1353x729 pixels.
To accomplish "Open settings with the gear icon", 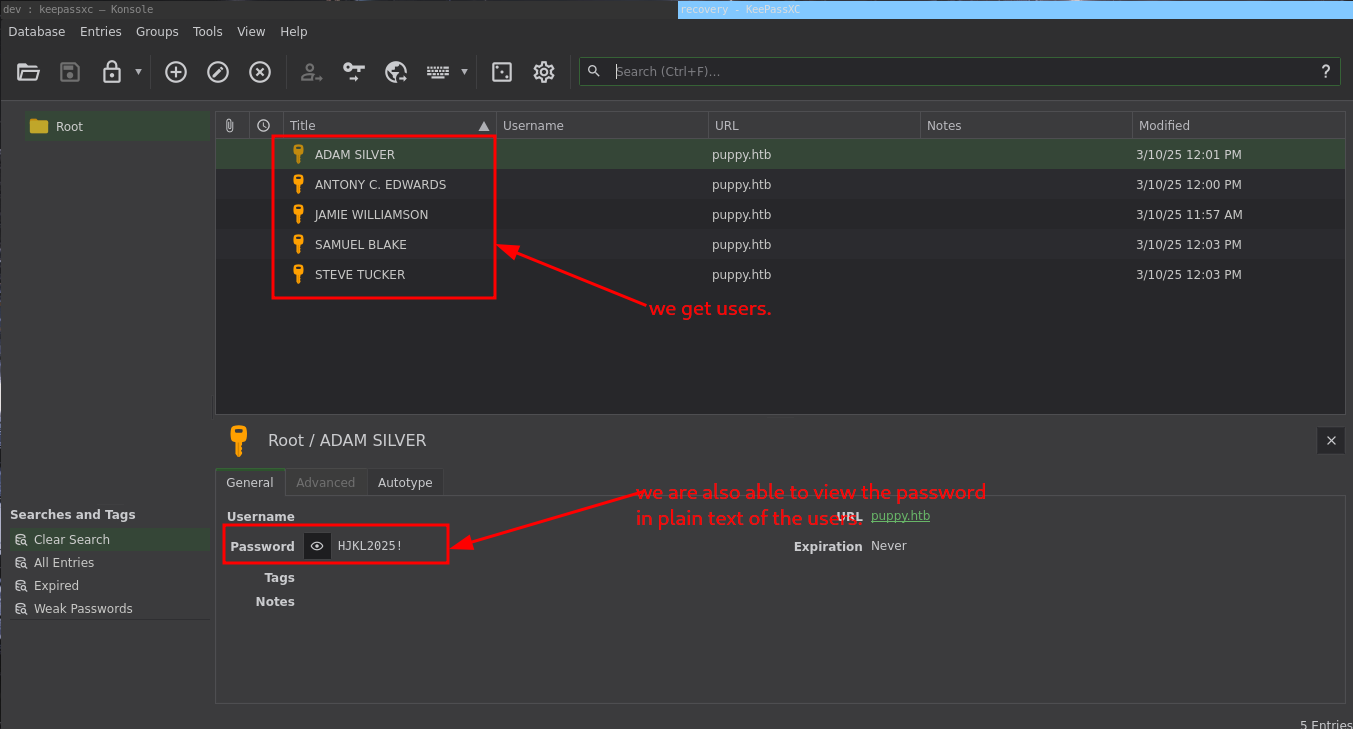I will tap(544, 72).
